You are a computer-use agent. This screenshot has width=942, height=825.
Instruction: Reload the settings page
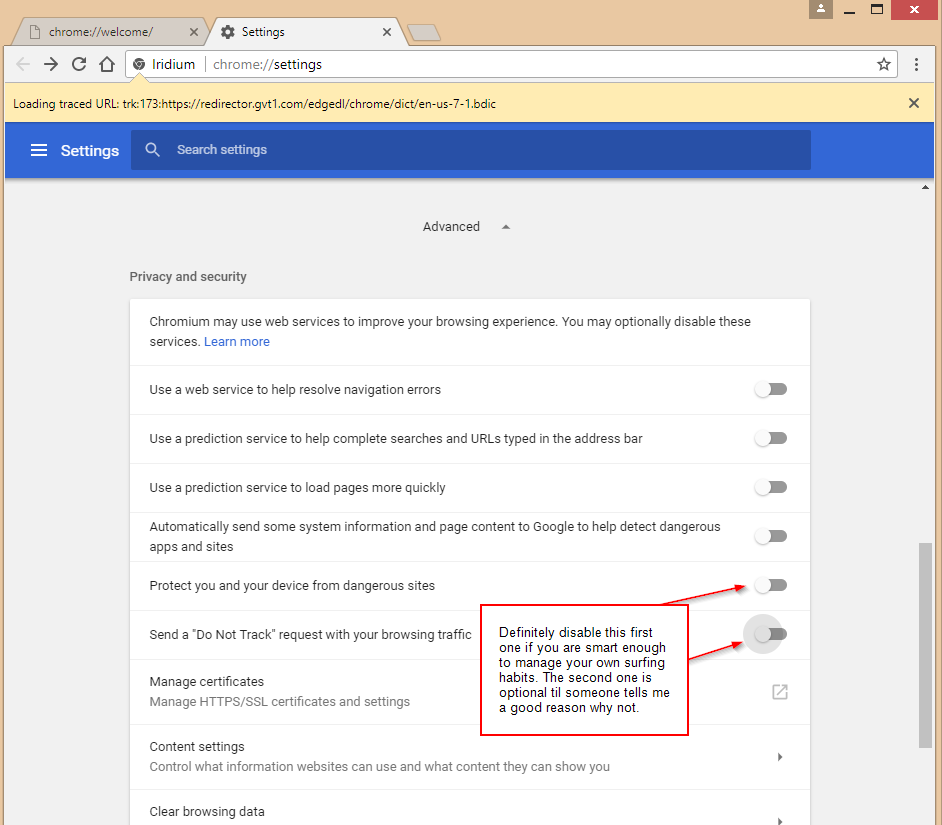point(79,64)
